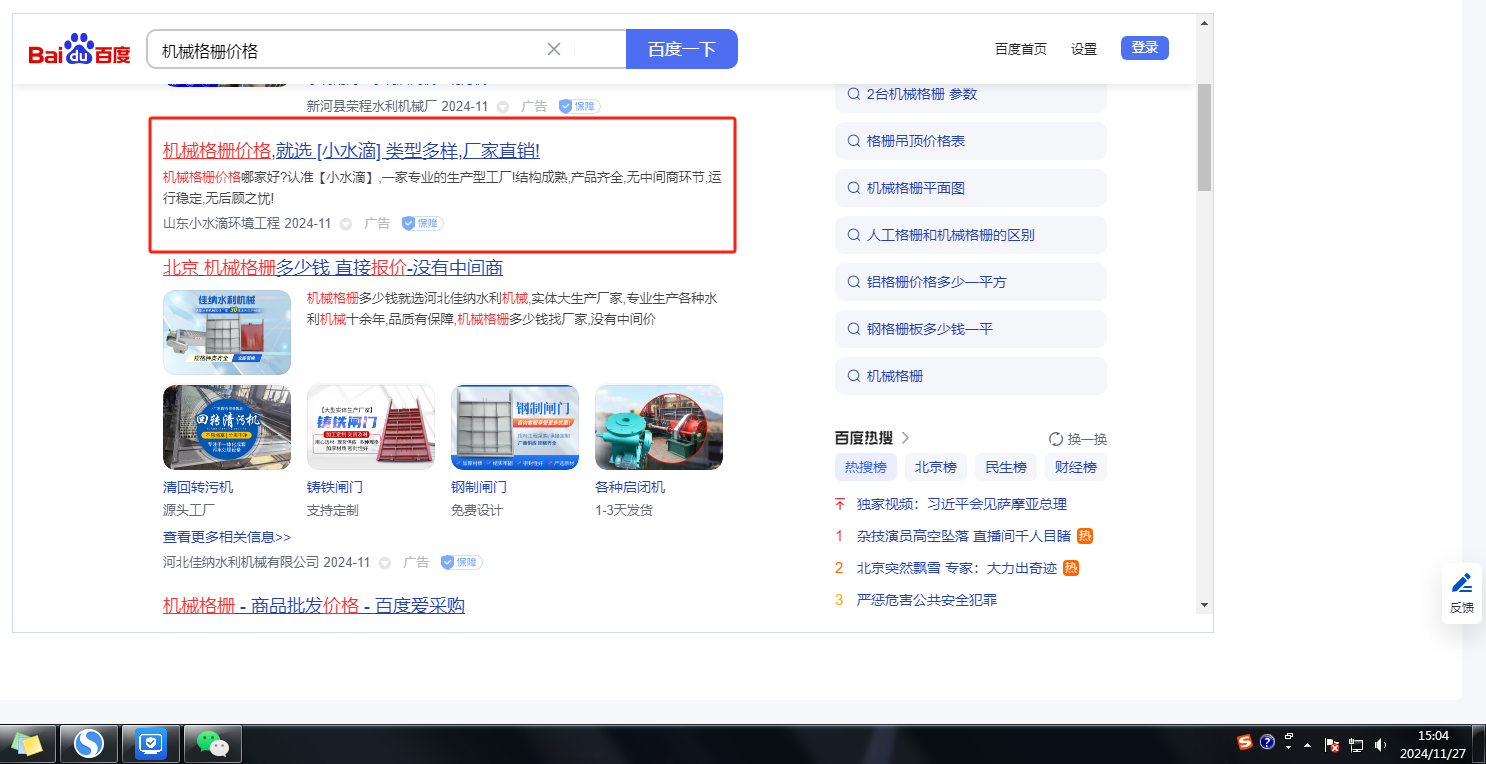Open the 清回转污机 caption link

pyautogui.click(x=198, y=487)
